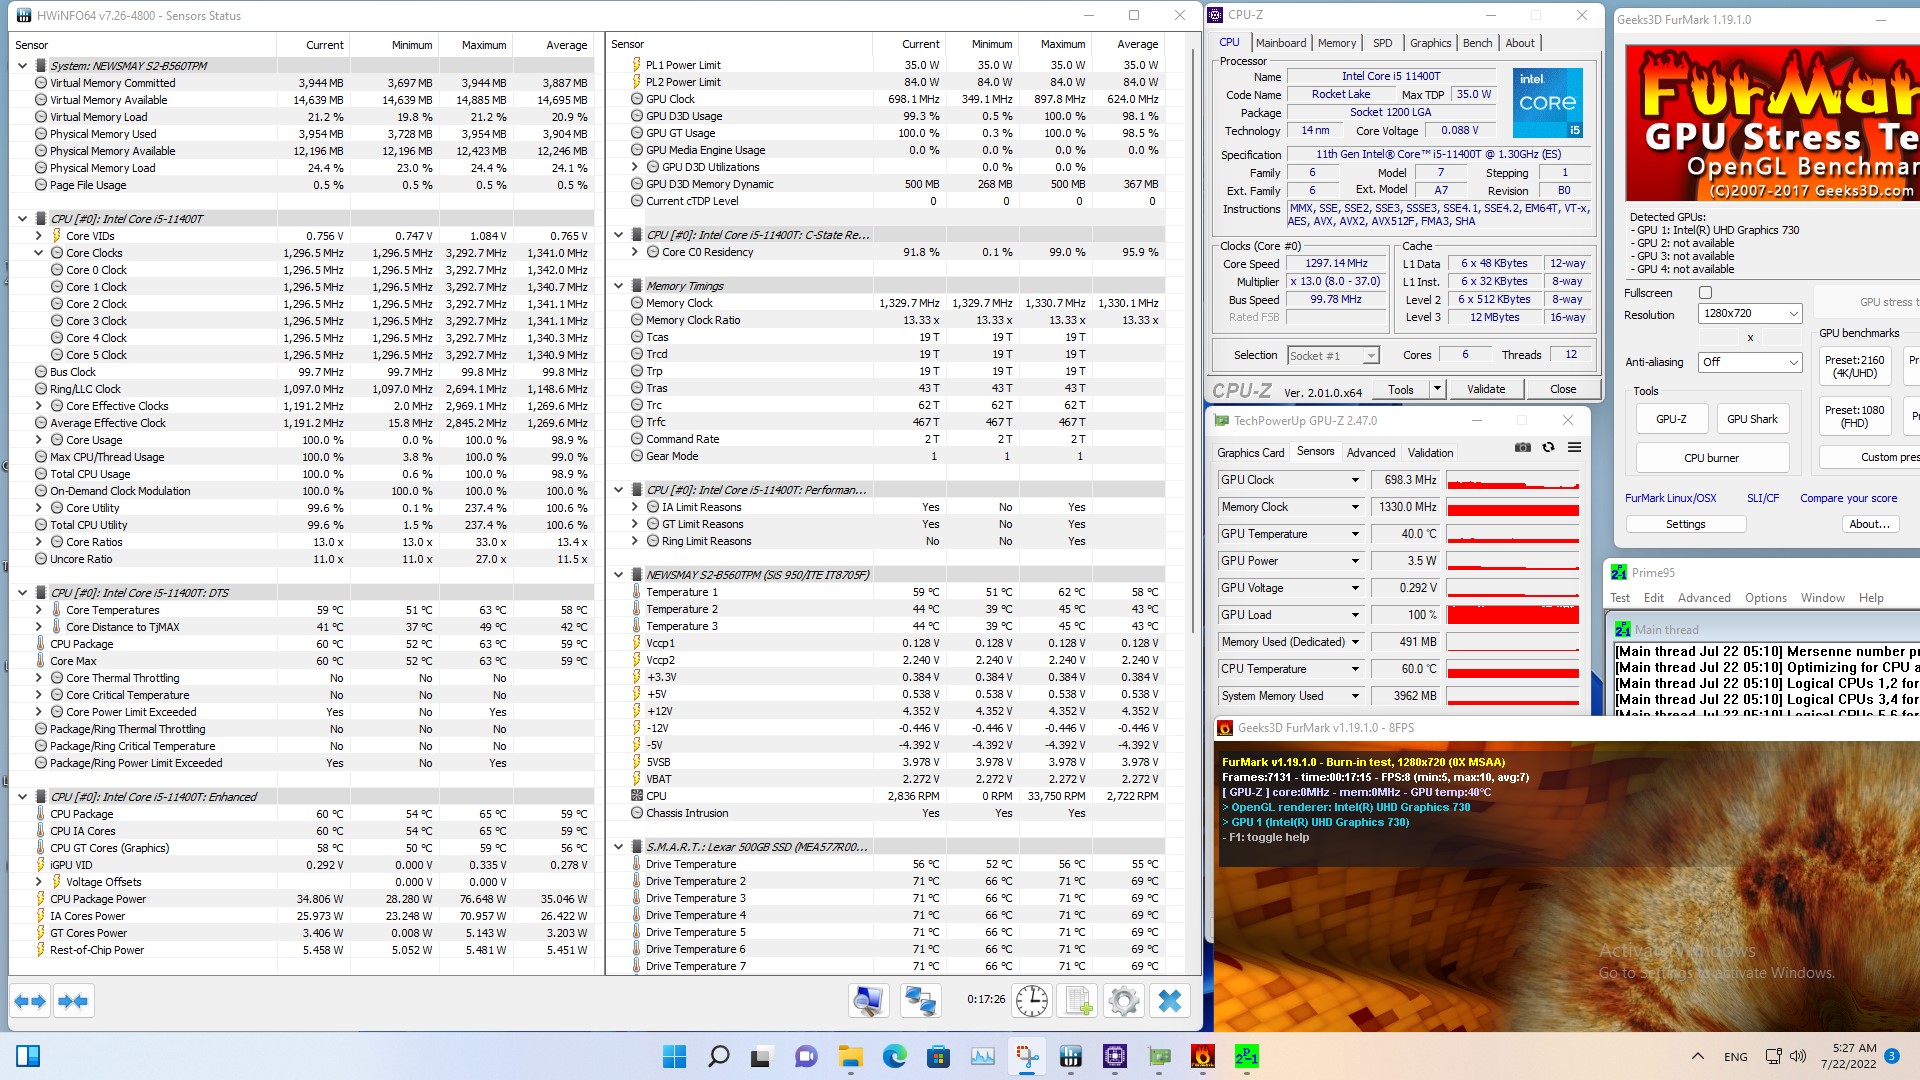Switch to Snipping Tool taskbar icon
Screen dimensions: 1920x1080
[x=1027, y=1056]
